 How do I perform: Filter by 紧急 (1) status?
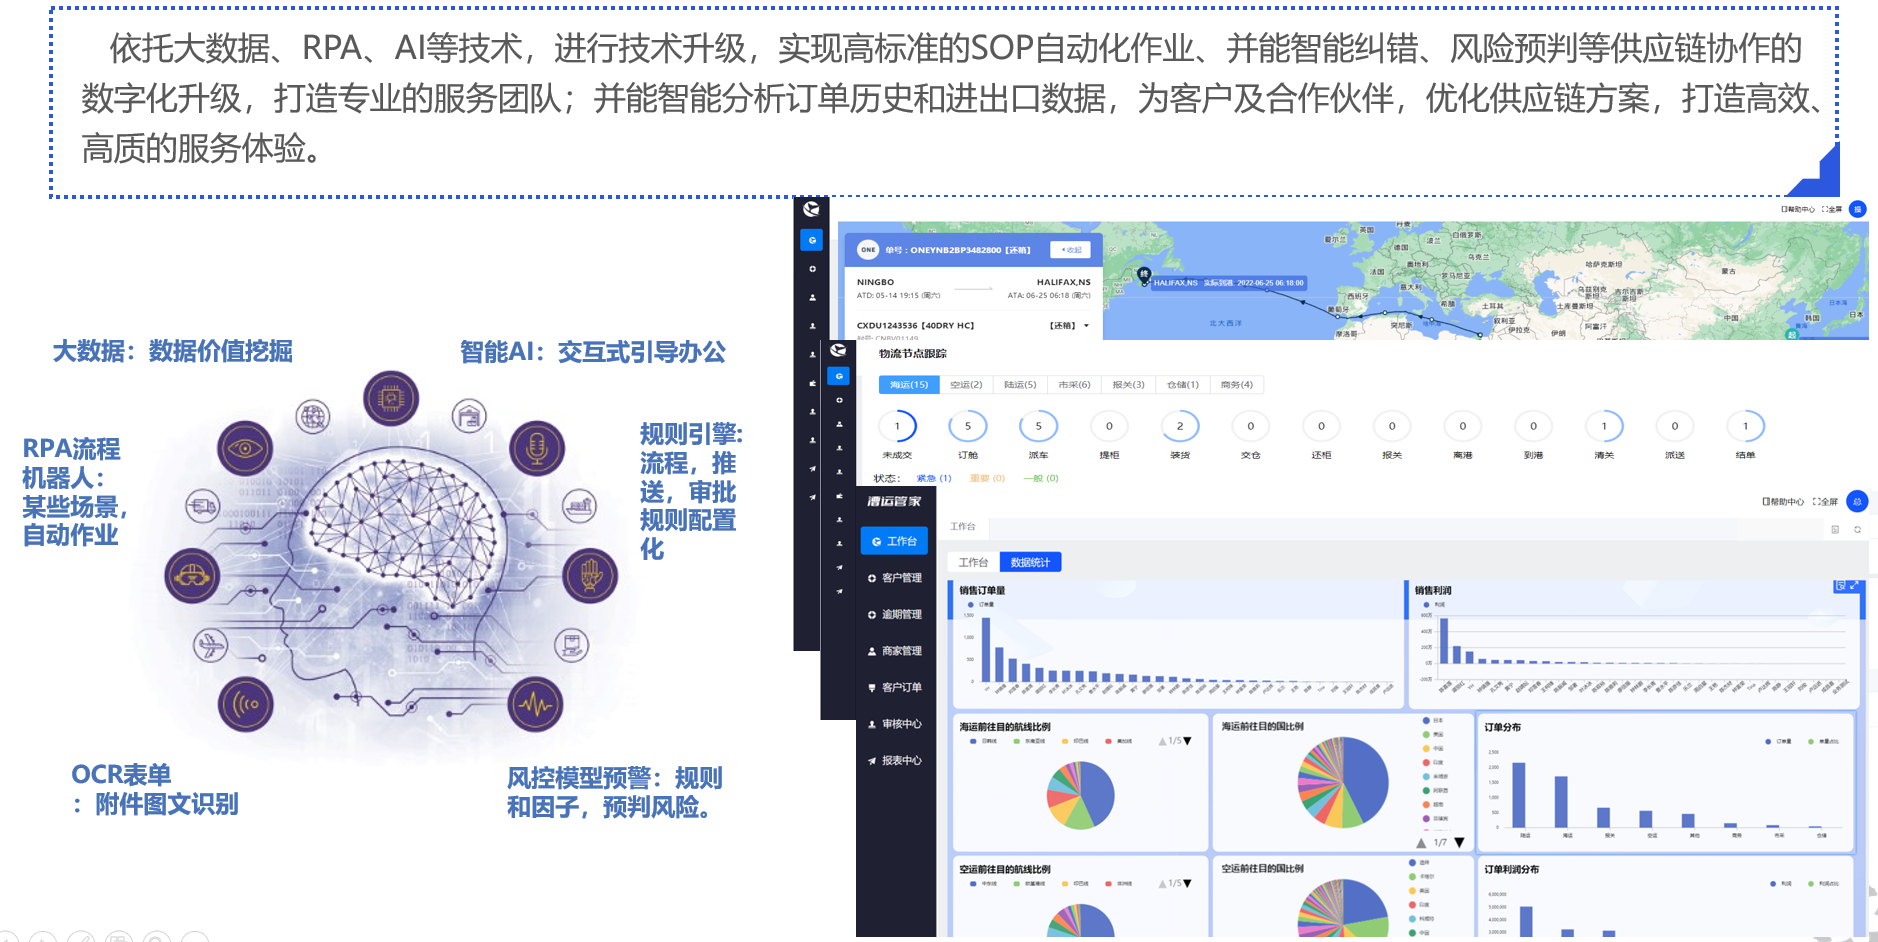tap(934, 478)
